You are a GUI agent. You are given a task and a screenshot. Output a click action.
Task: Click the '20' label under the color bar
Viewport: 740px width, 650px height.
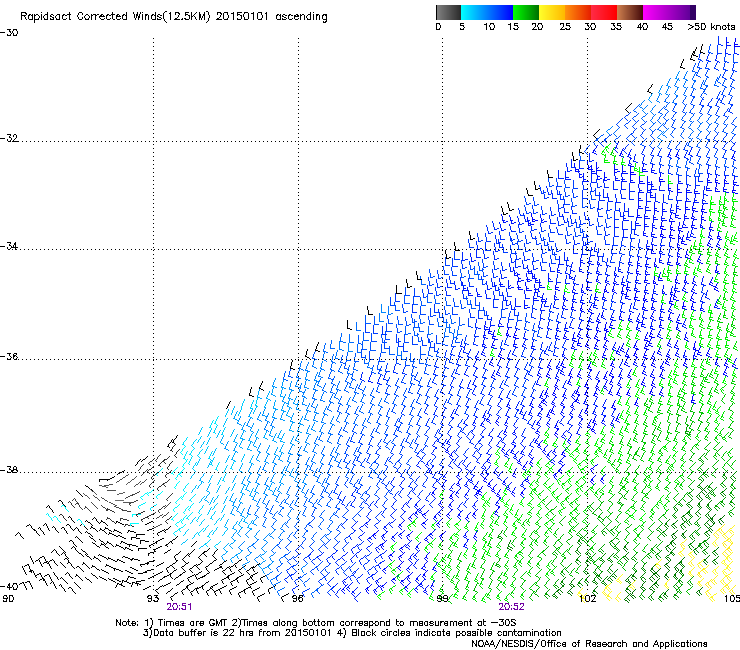537,27
